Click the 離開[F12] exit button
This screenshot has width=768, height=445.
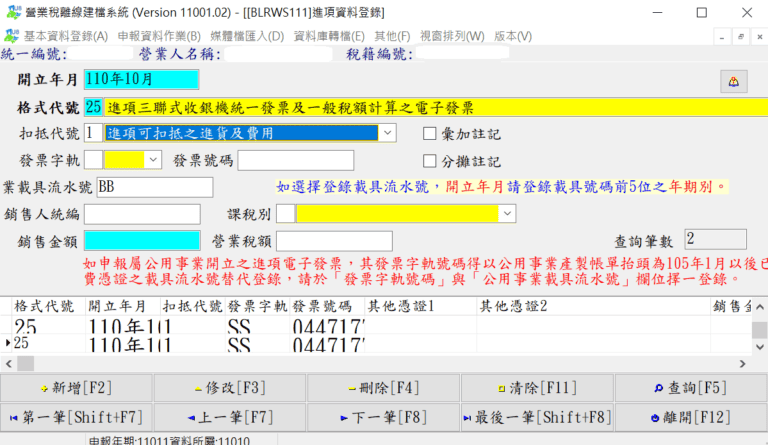[691, 418]
